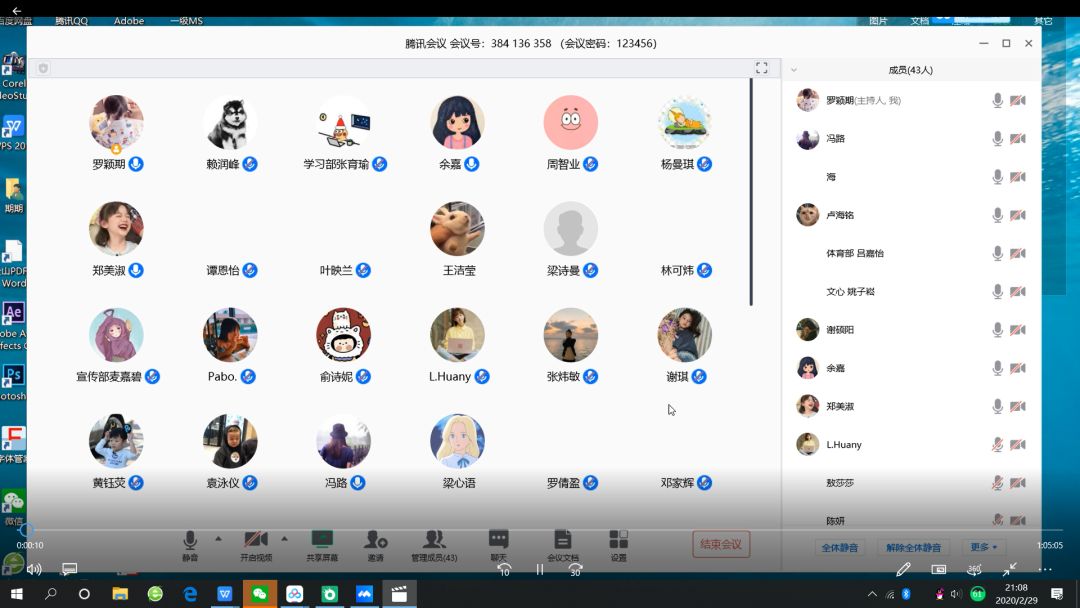Open the 更多 dropdown in member panel
The image size is (1080, 608).
(983, 547)
